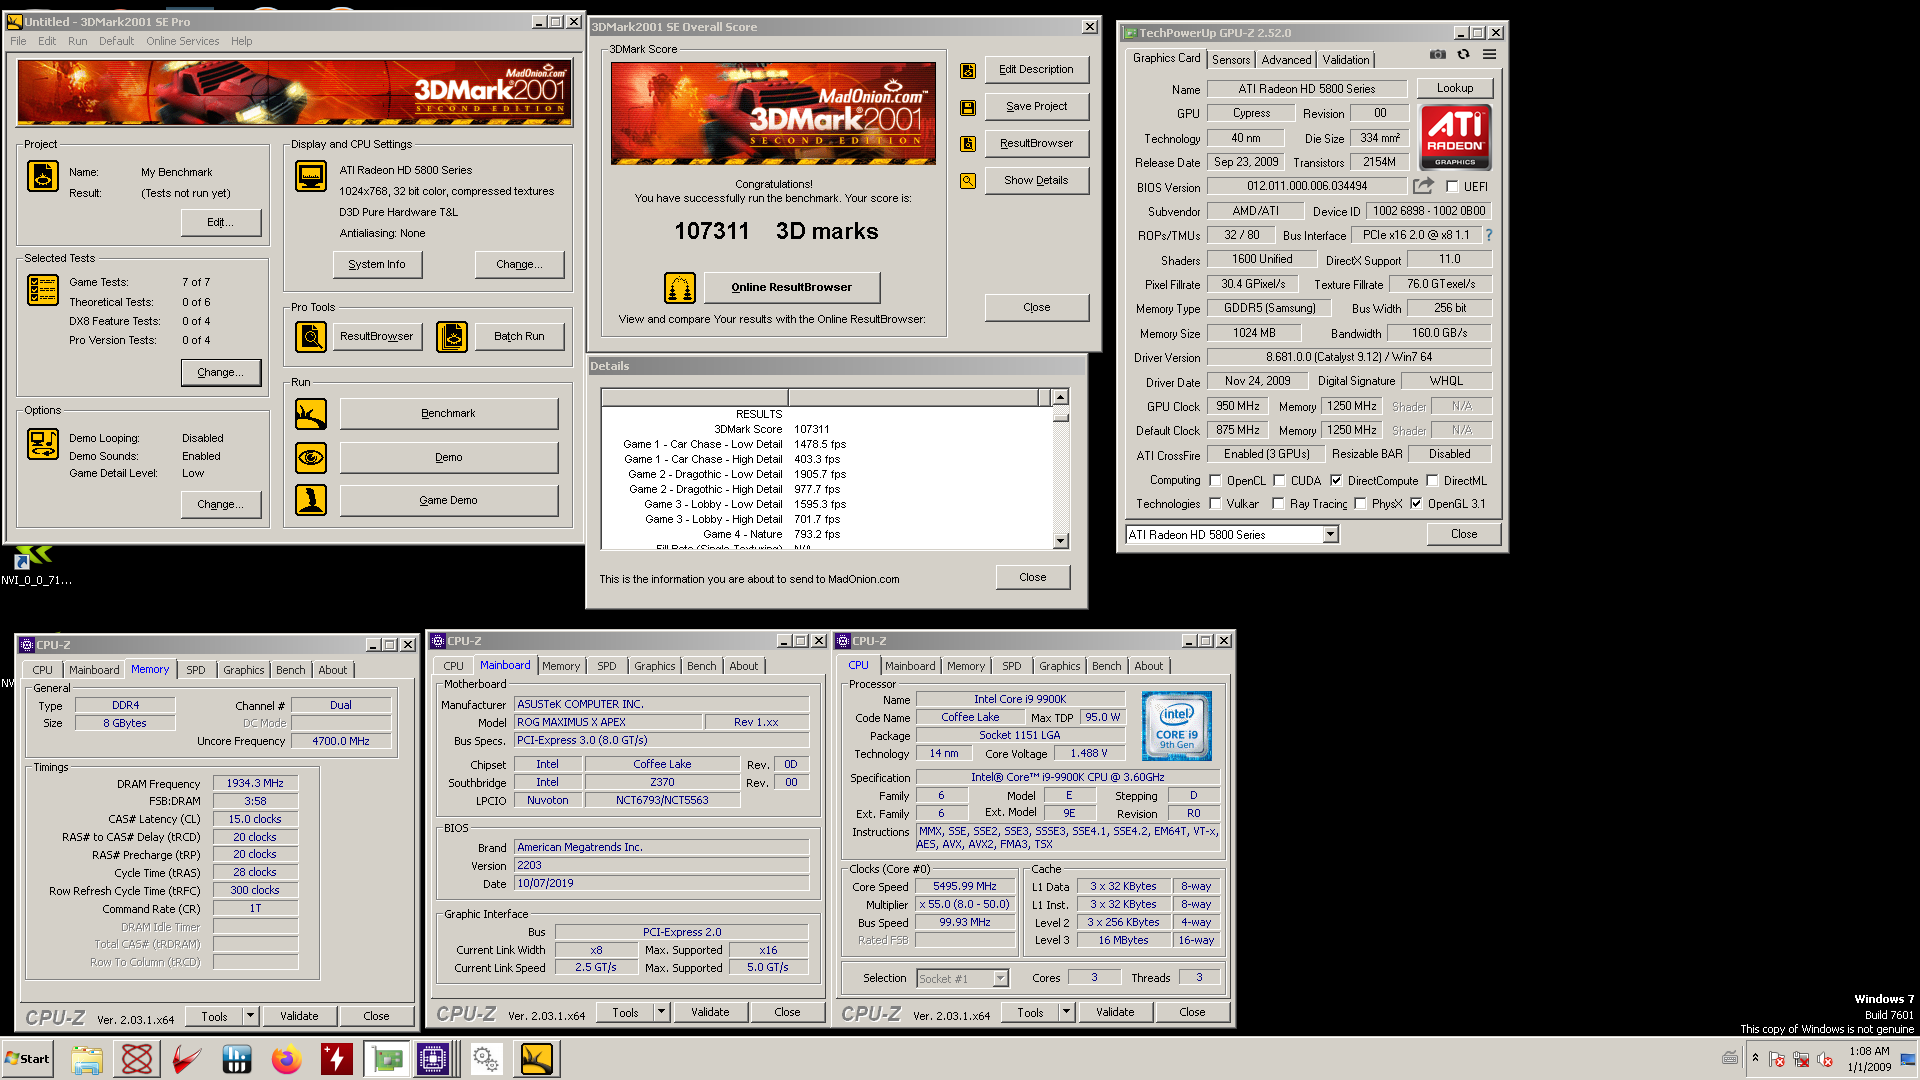
Task: Click the Options demo looping icon
Action: coord(42,444)
